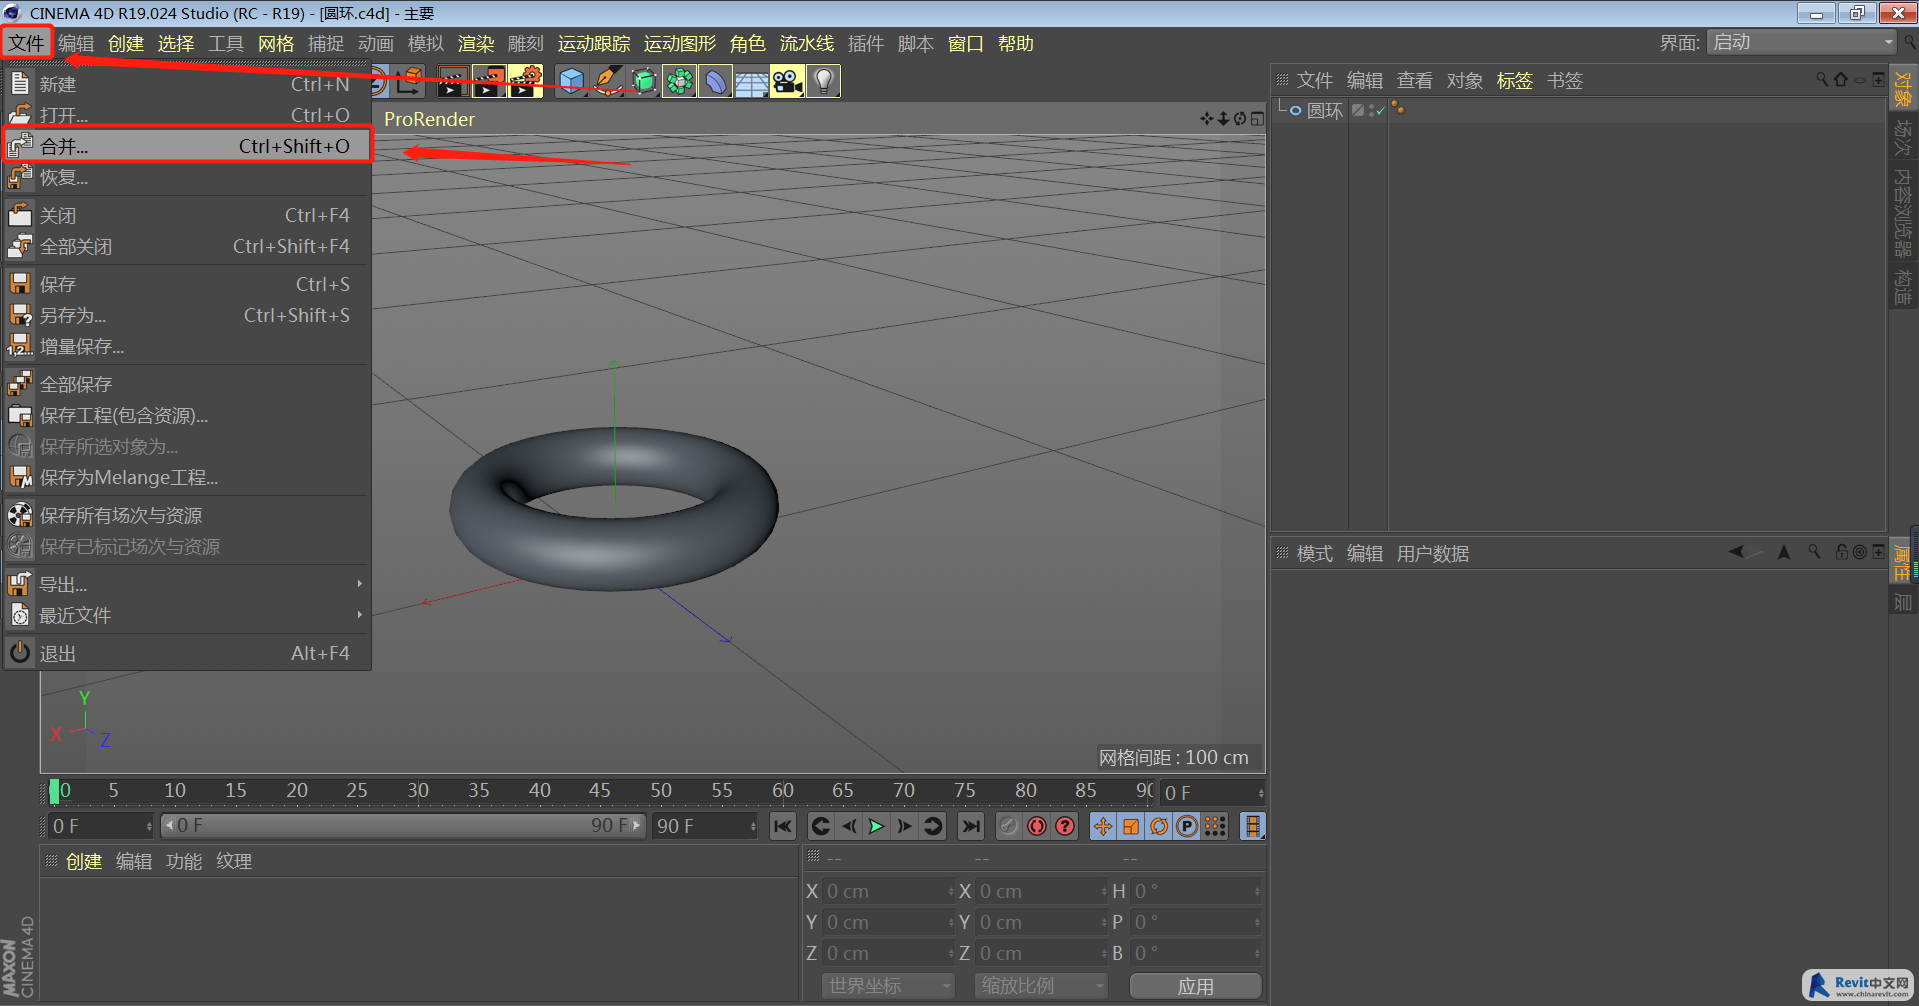The image size is (1919, 1006).
Task: Click the viewport zoom camera icon
Action: click(1223, 119)
